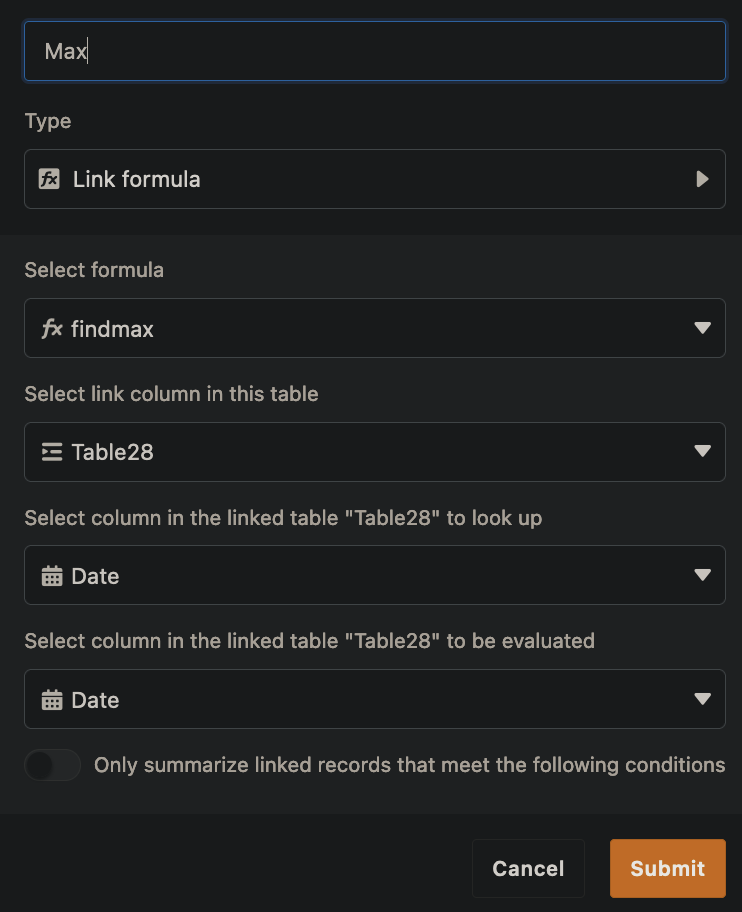Expand the Type selector using its right arrow
The image size is (742, 912).
tap(702, 179)
